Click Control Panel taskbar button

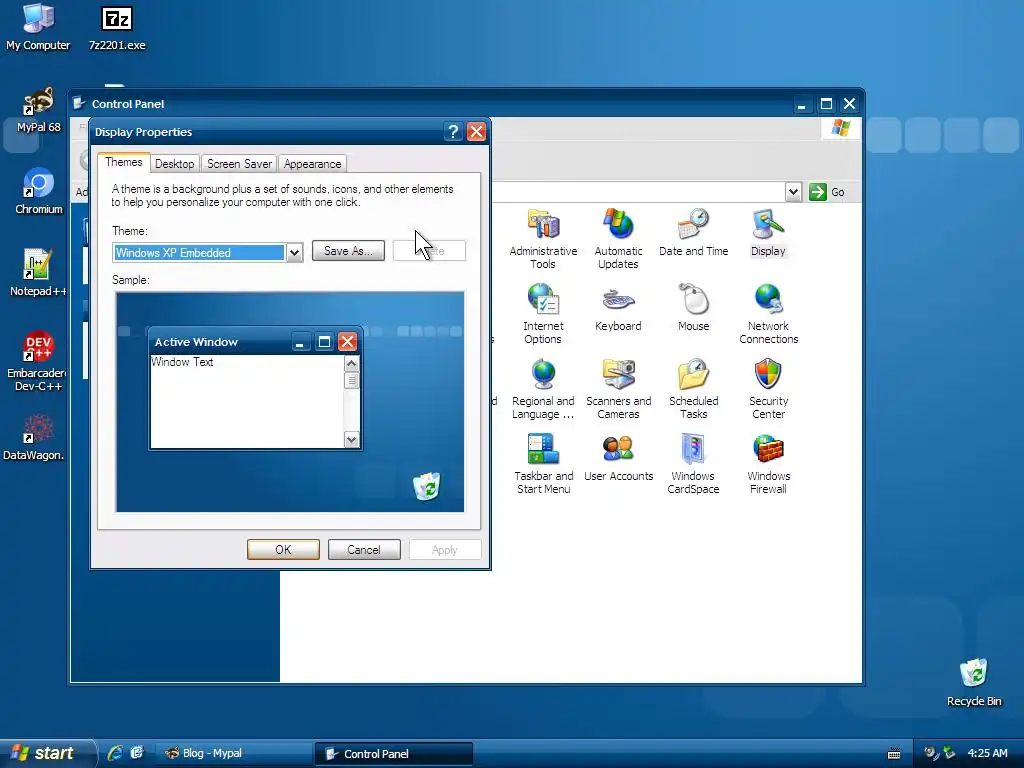coord(393,754)
